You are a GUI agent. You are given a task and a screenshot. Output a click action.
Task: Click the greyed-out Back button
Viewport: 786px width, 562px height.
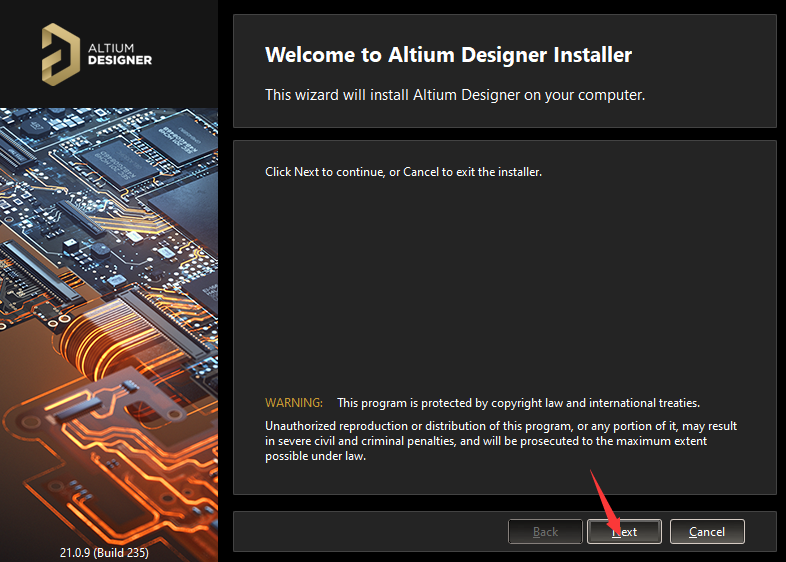[x=545, y=531]
